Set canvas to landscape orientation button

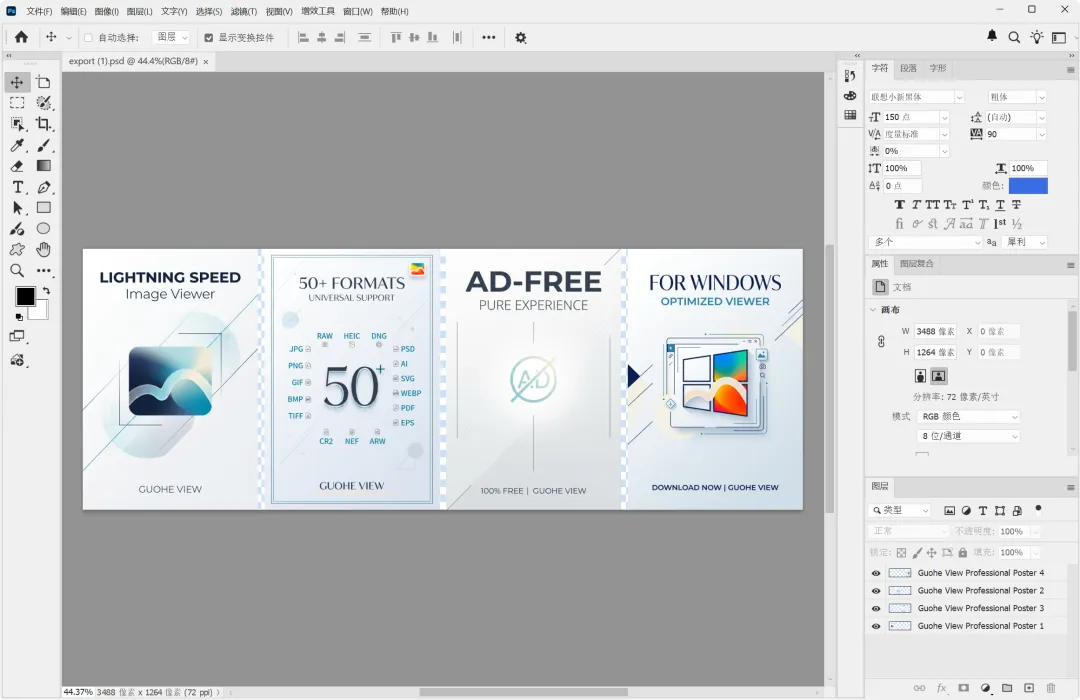pos(938,376)
